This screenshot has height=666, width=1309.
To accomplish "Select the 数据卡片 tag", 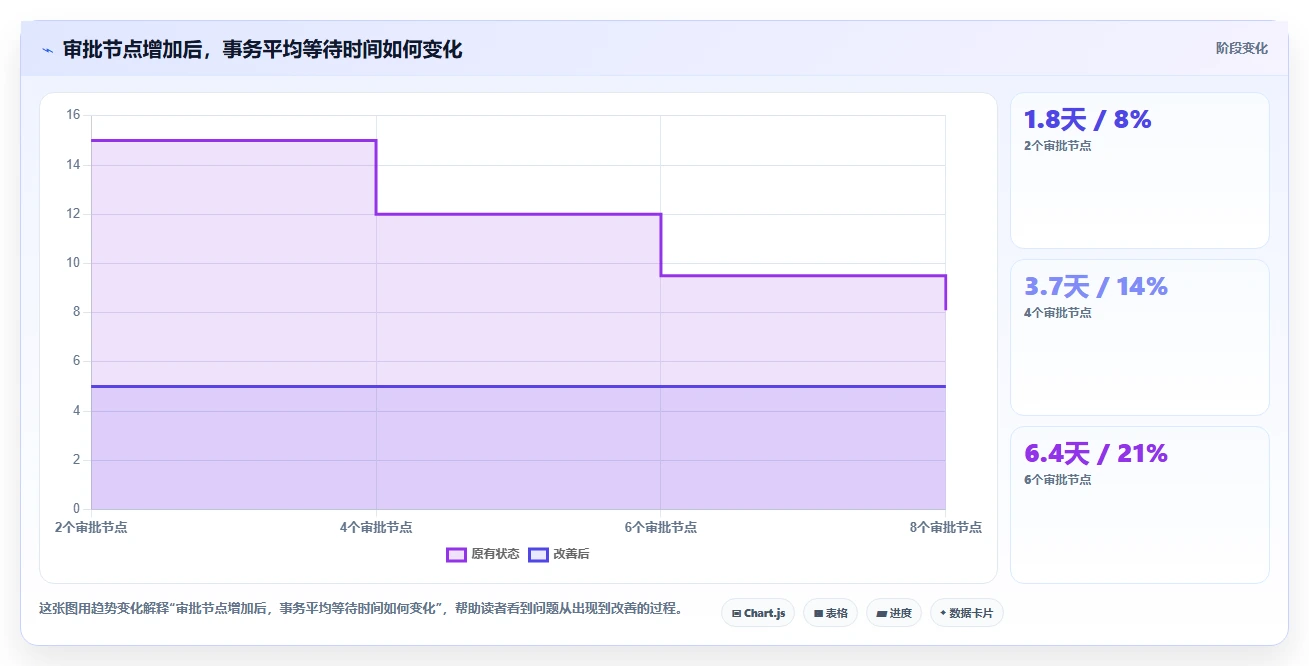I will click(966, 613).
